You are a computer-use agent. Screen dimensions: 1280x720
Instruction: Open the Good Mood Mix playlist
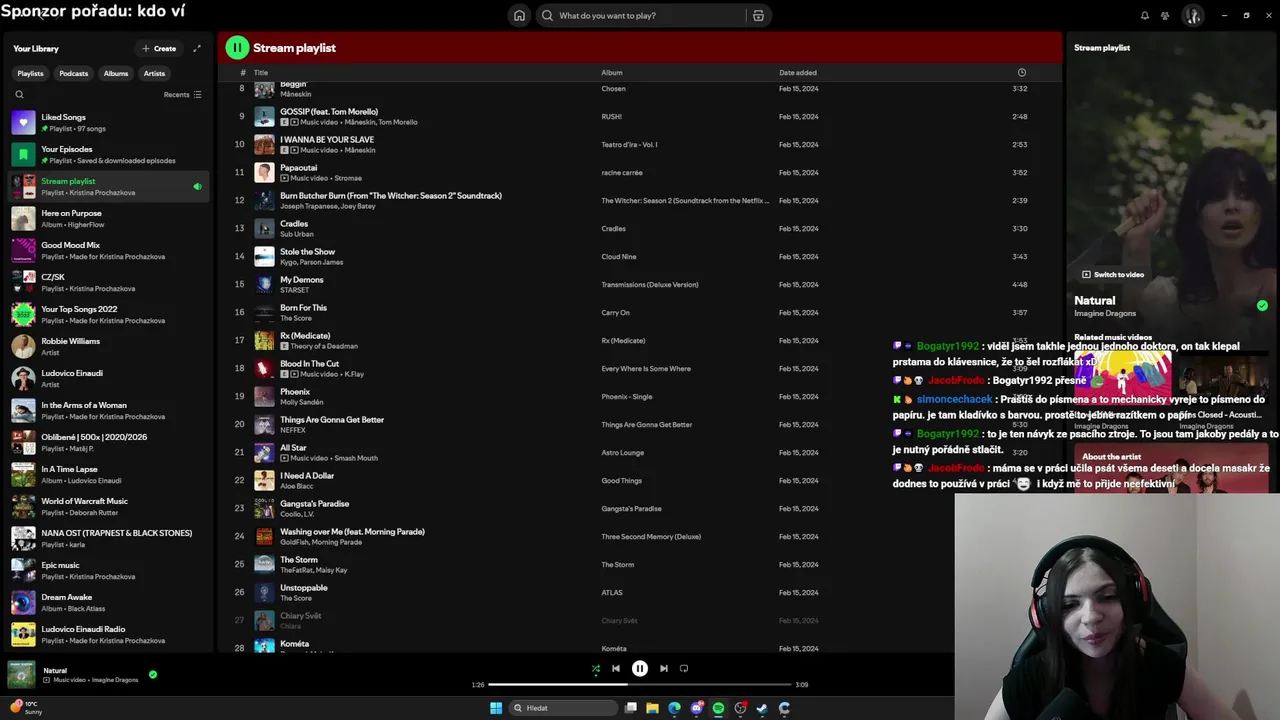(x=108, y=250)
